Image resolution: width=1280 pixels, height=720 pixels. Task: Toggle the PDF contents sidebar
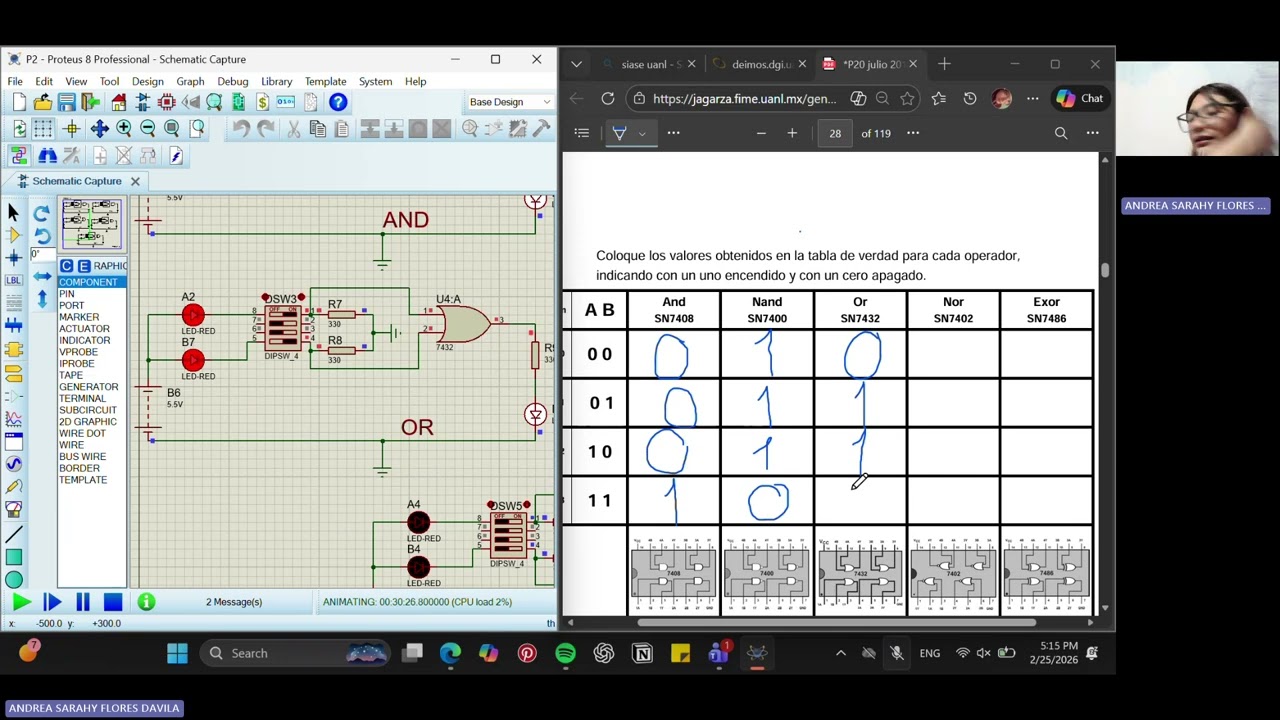pos(582,133)
